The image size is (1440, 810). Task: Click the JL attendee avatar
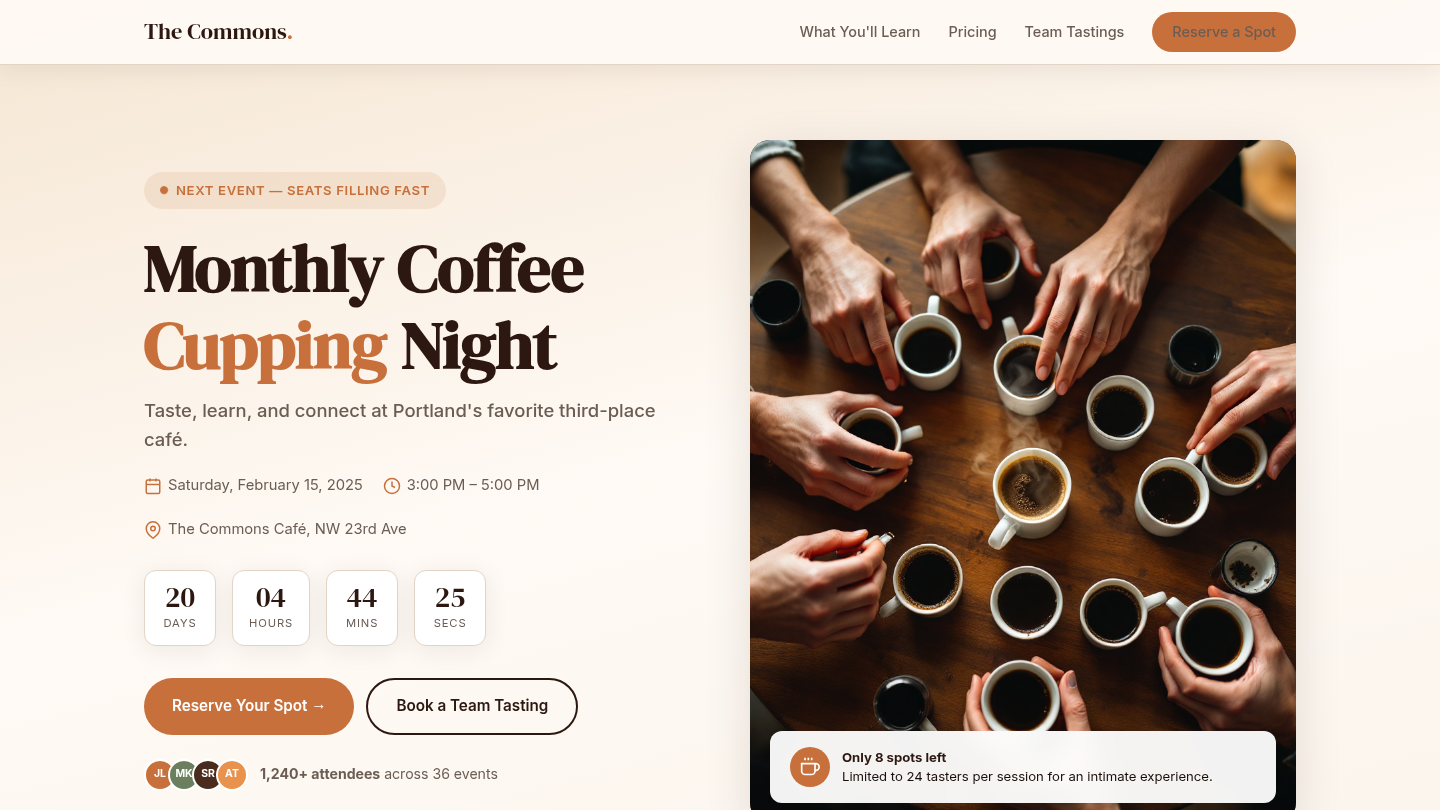(x=160, y=774)
